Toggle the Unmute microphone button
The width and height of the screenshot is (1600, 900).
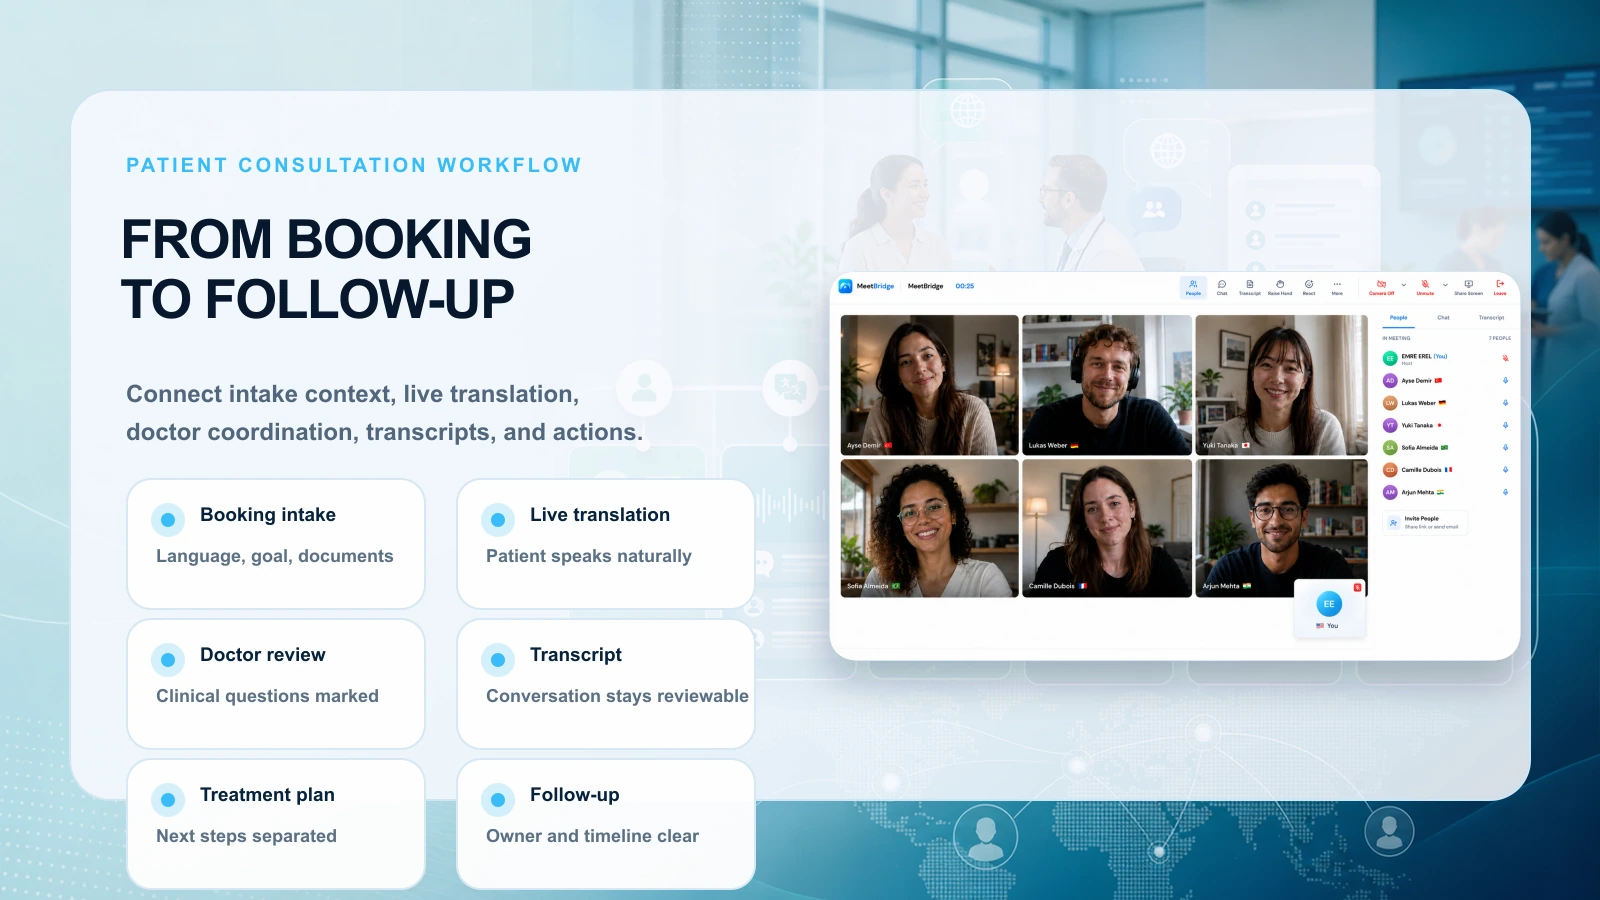coord(1425,287)
